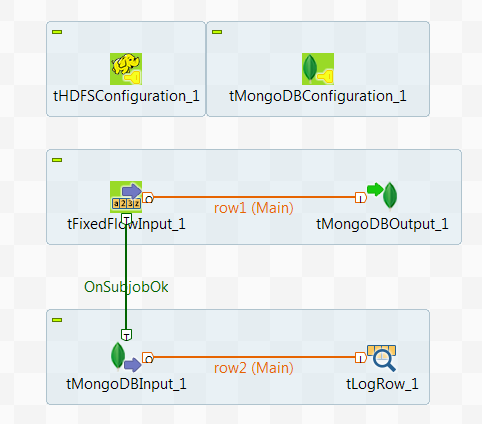The height and width of the screenshot is (424, 482).
Task: Select the tMongoDBInput_1 component icon
Action: point(126,357)
